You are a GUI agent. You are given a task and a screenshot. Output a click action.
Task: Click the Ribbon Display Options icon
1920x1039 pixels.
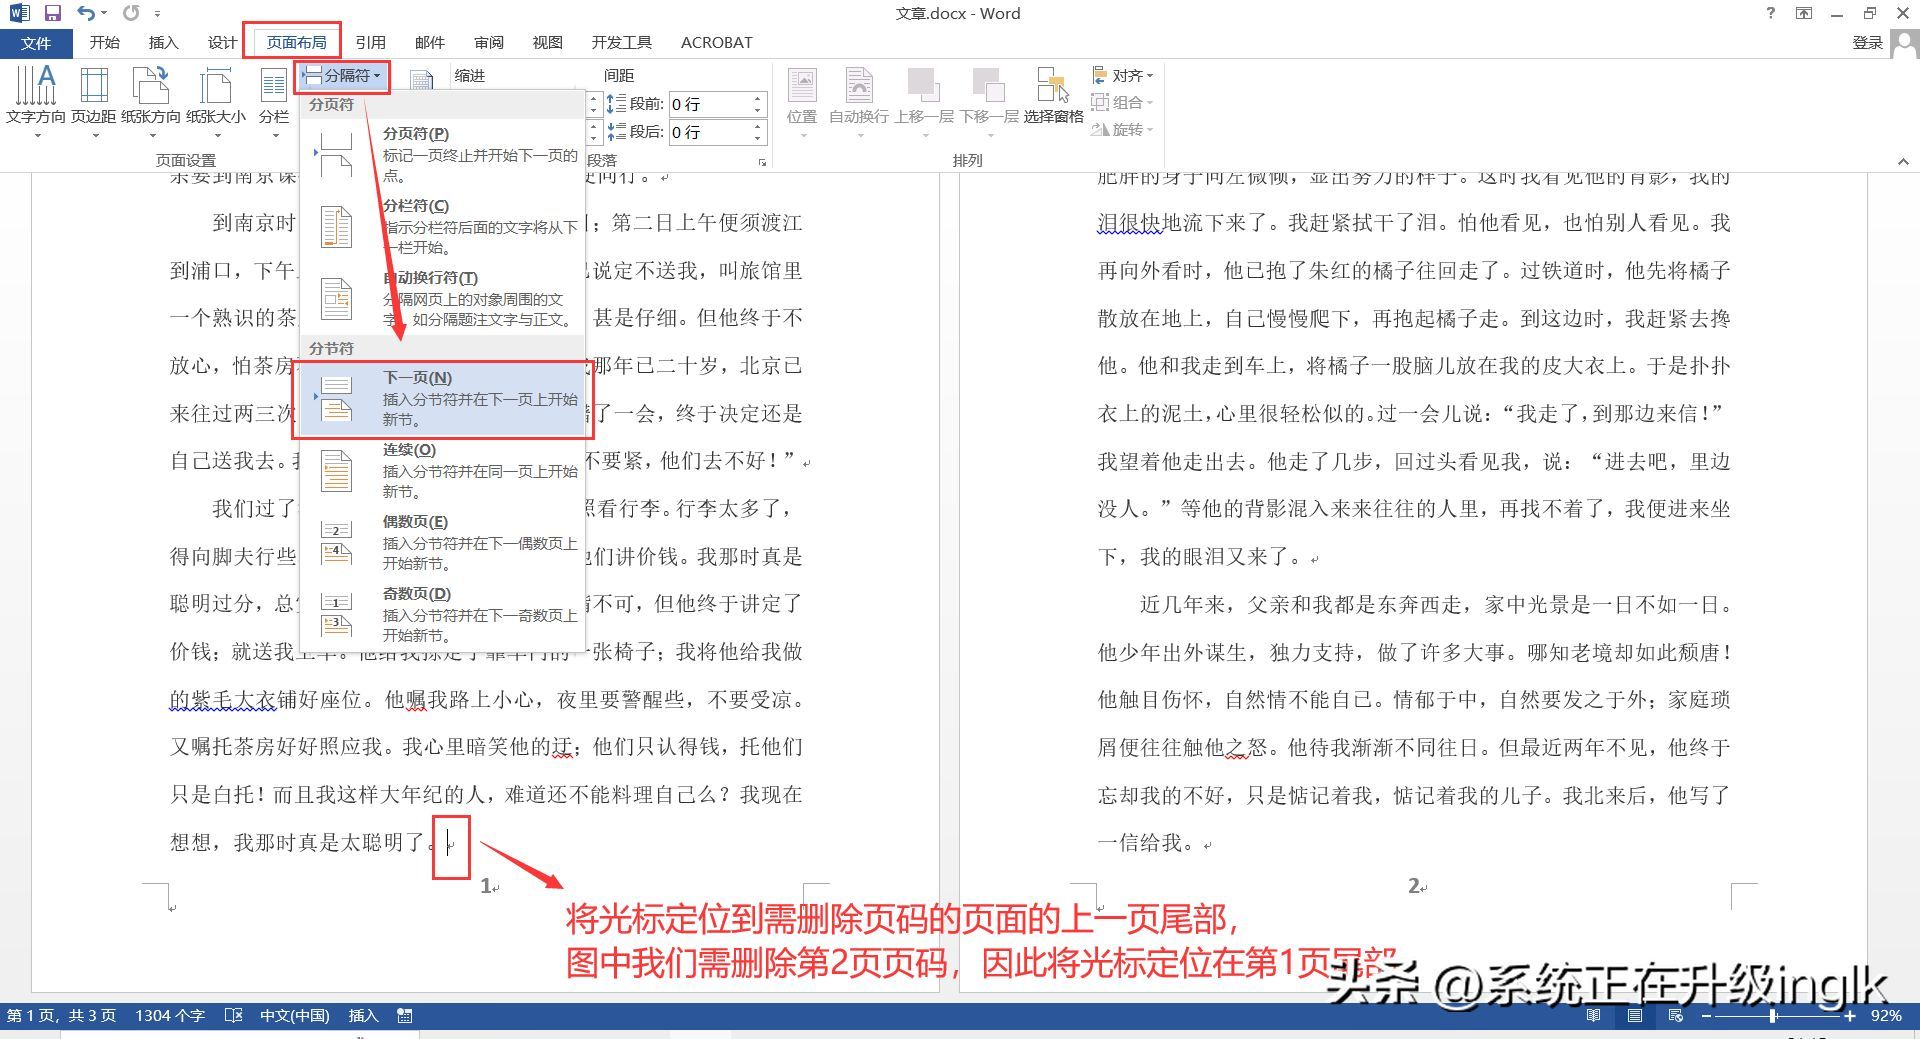pos(1804,13)
